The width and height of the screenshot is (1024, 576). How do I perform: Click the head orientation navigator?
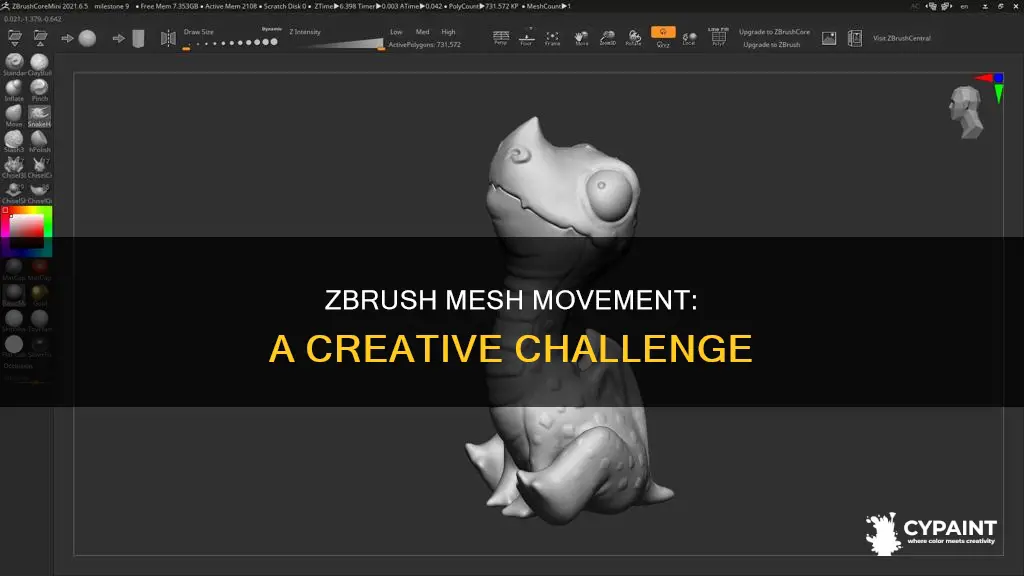click(966, 112)
